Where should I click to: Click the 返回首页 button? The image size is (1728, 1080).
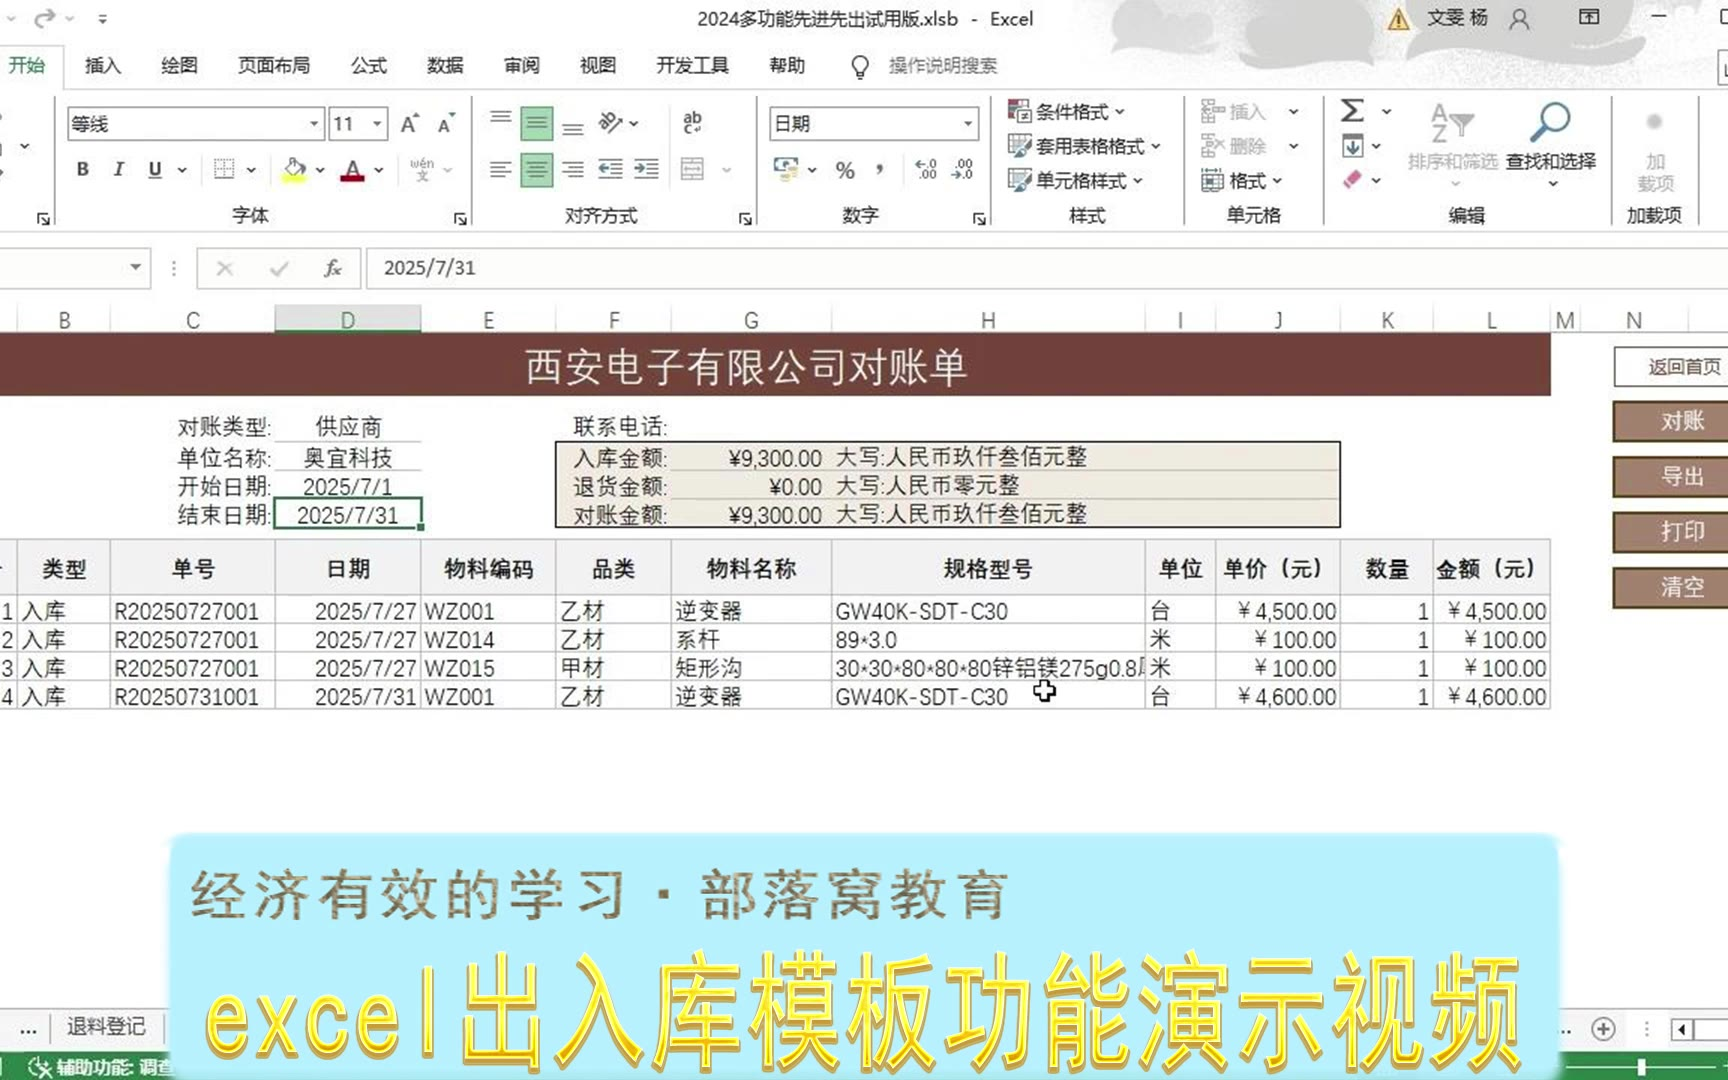[x=1671, y=367]
